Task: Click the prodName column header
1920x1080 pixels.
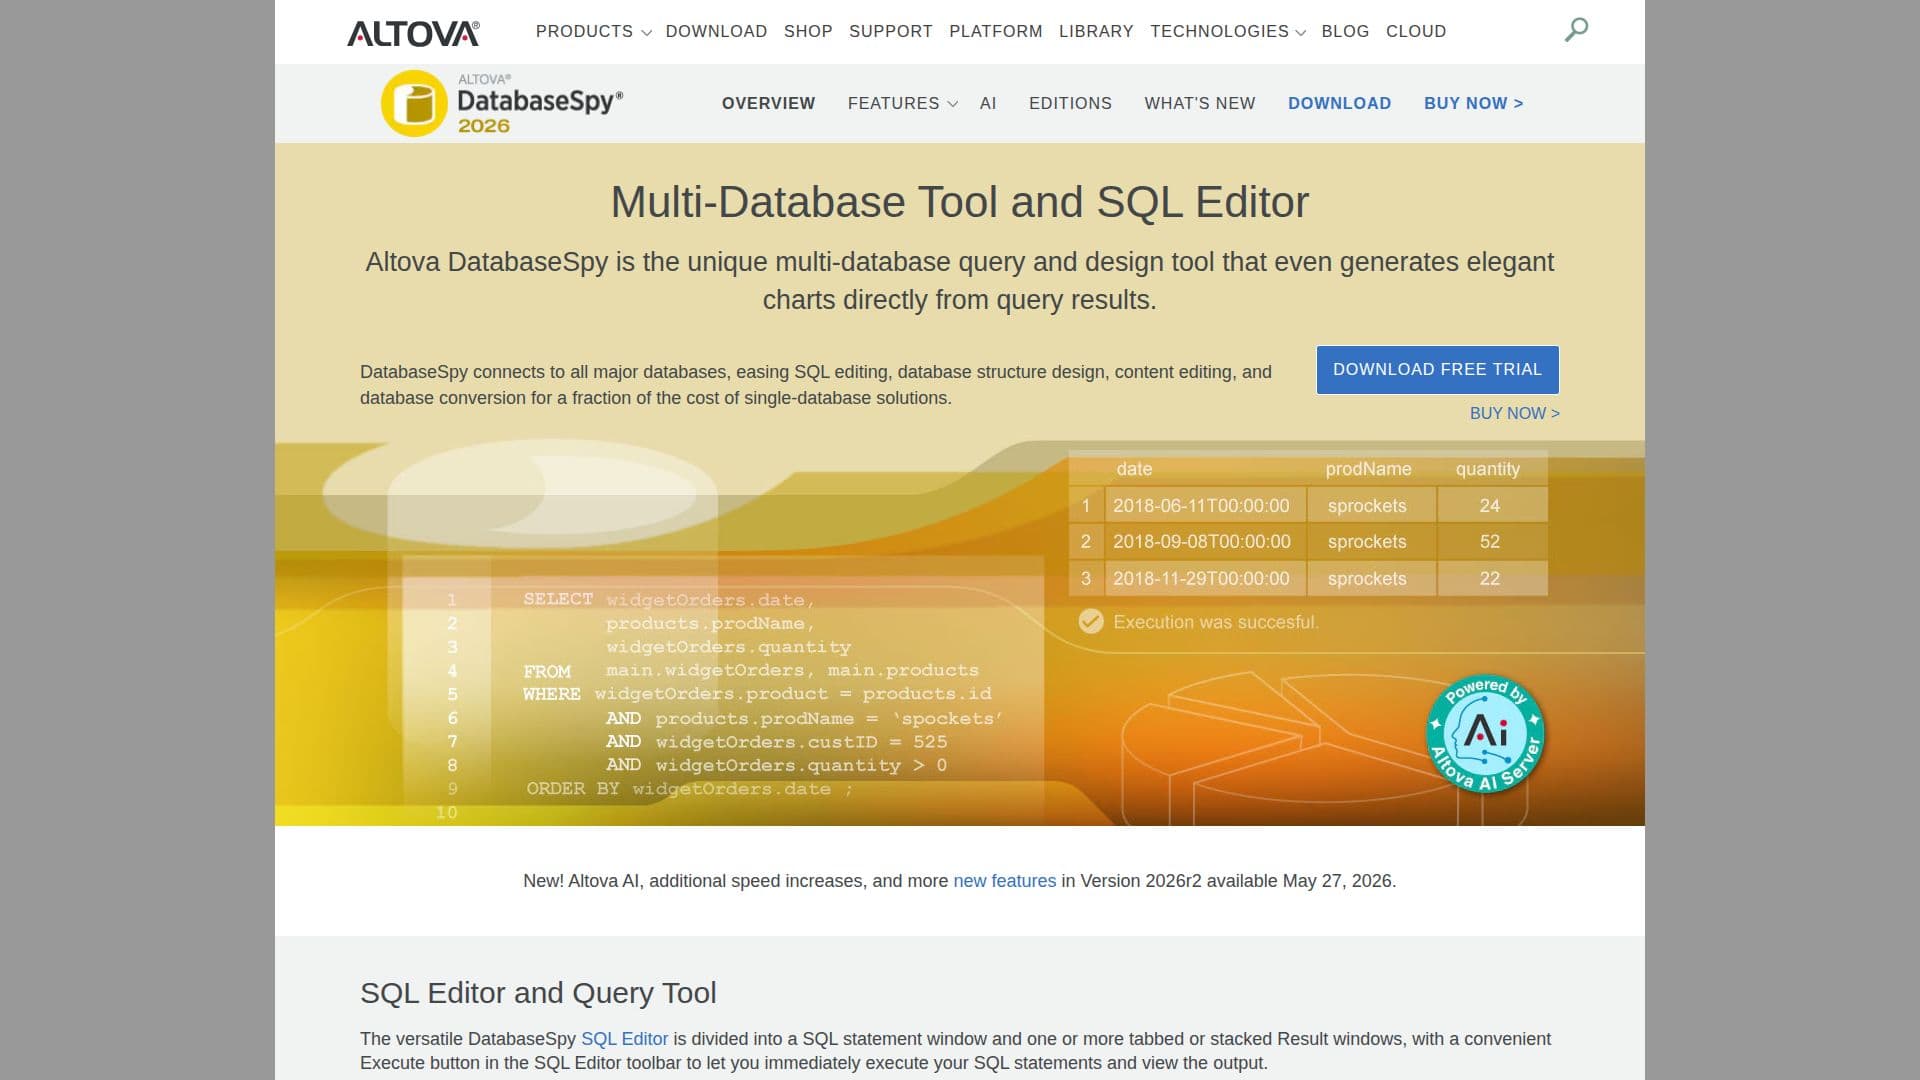Action: [1368, 469]
